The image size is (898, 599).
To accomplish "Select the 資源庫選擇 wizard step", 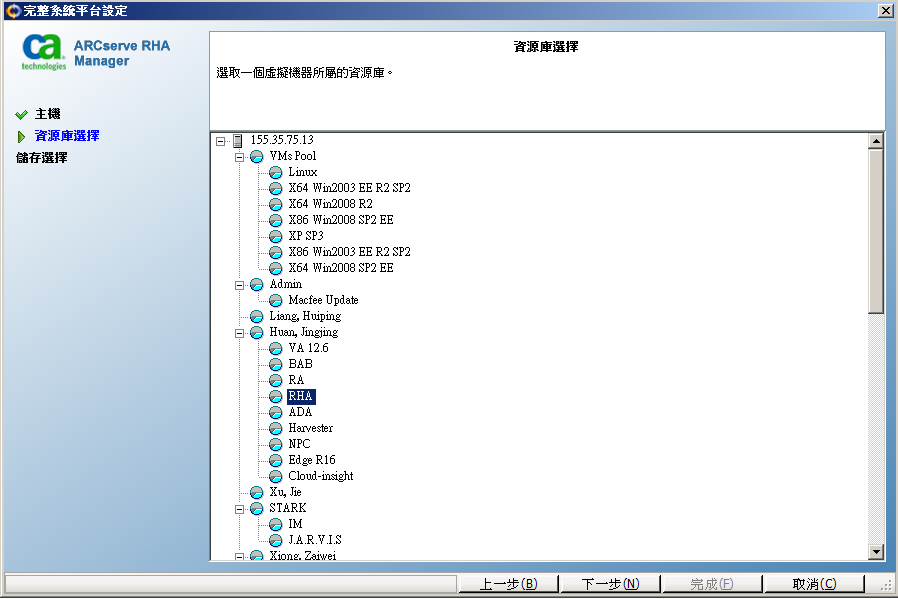I will point(67,136).
